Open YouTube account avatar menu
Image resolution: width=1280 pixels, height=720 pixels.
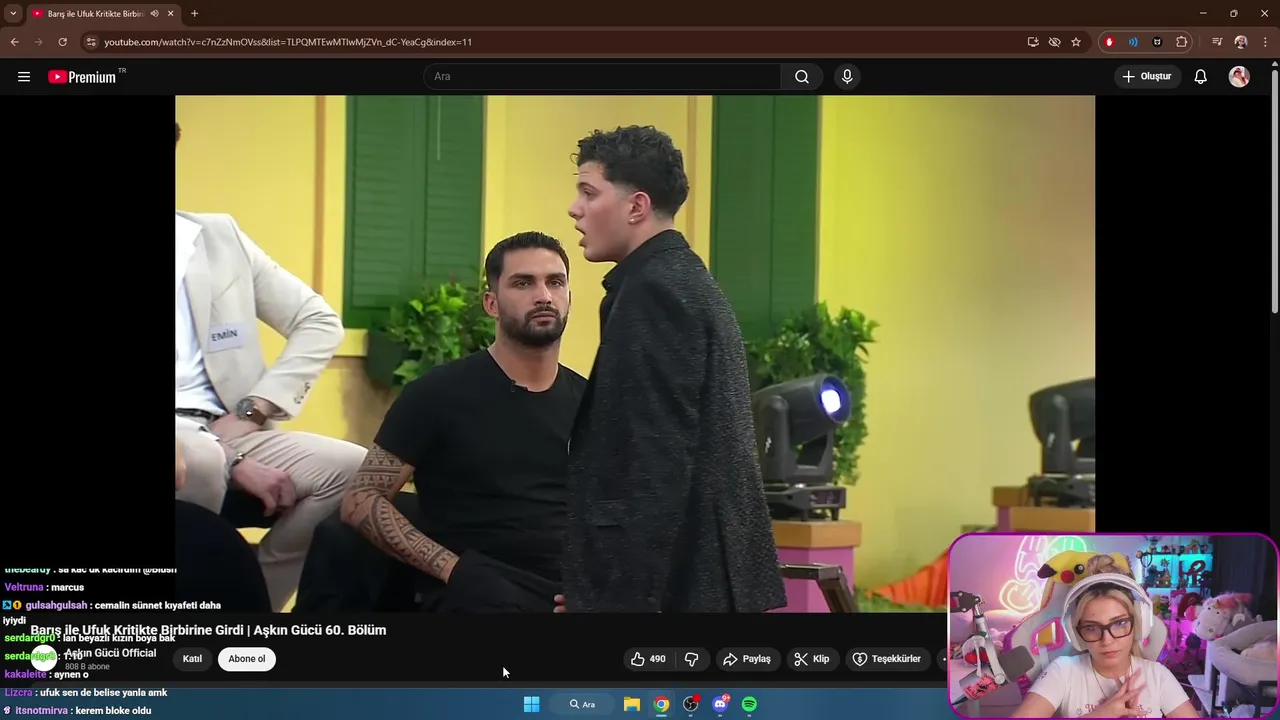point(1239,77)
